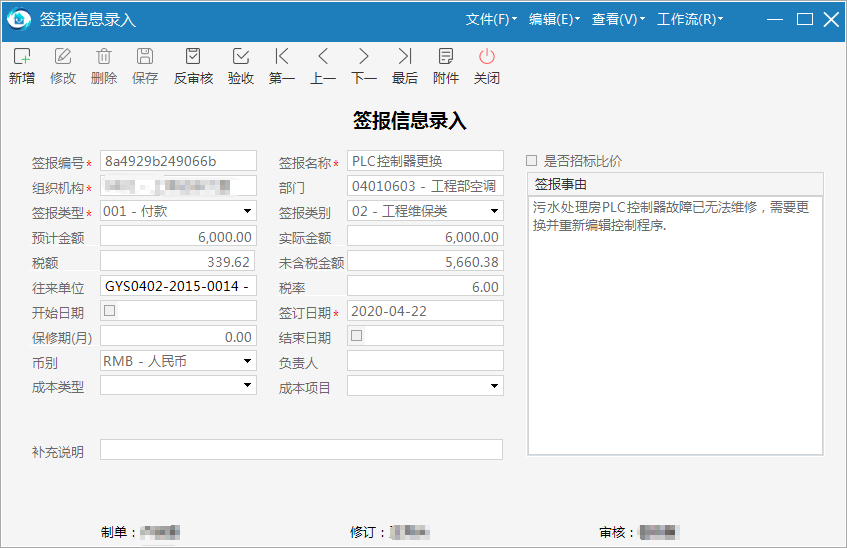This screenshot has height=548, width=847.
Task: Open the 工作流(R) menu
Action: [689, 19]
